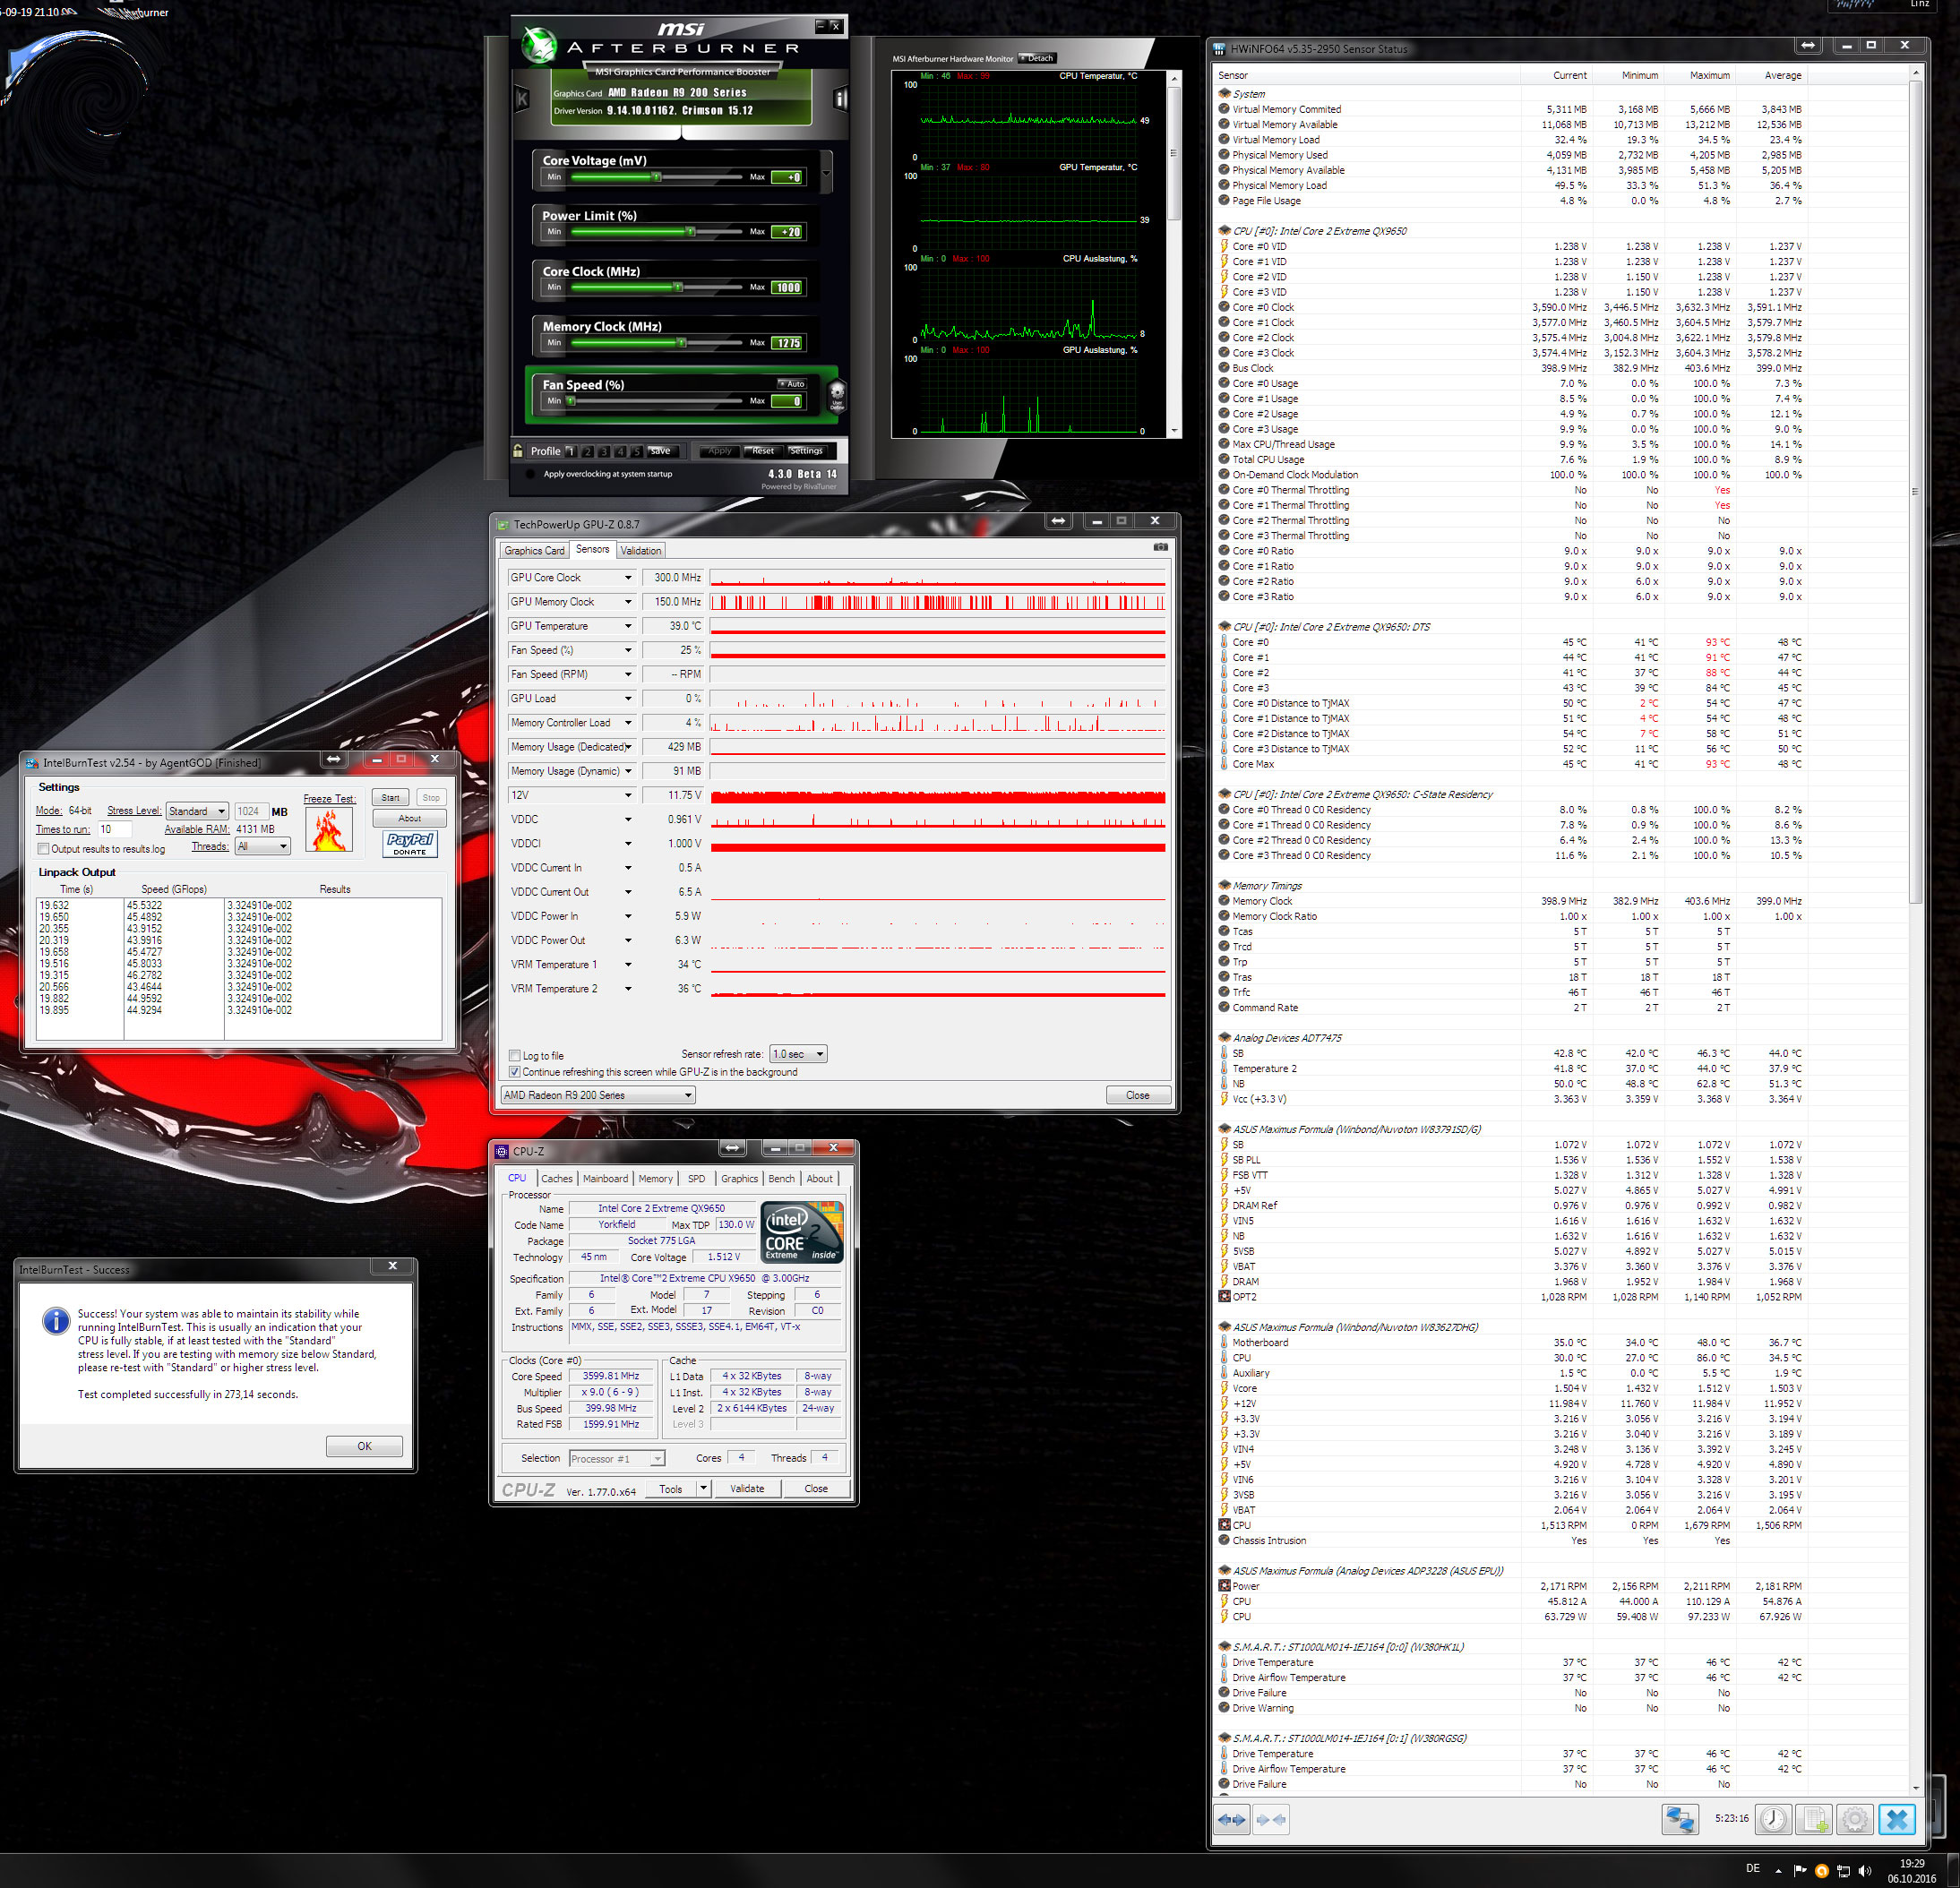Click OK in IntelBurnTest Success dialog
Viewport: 1960px width, 1888px height.
364,1446
